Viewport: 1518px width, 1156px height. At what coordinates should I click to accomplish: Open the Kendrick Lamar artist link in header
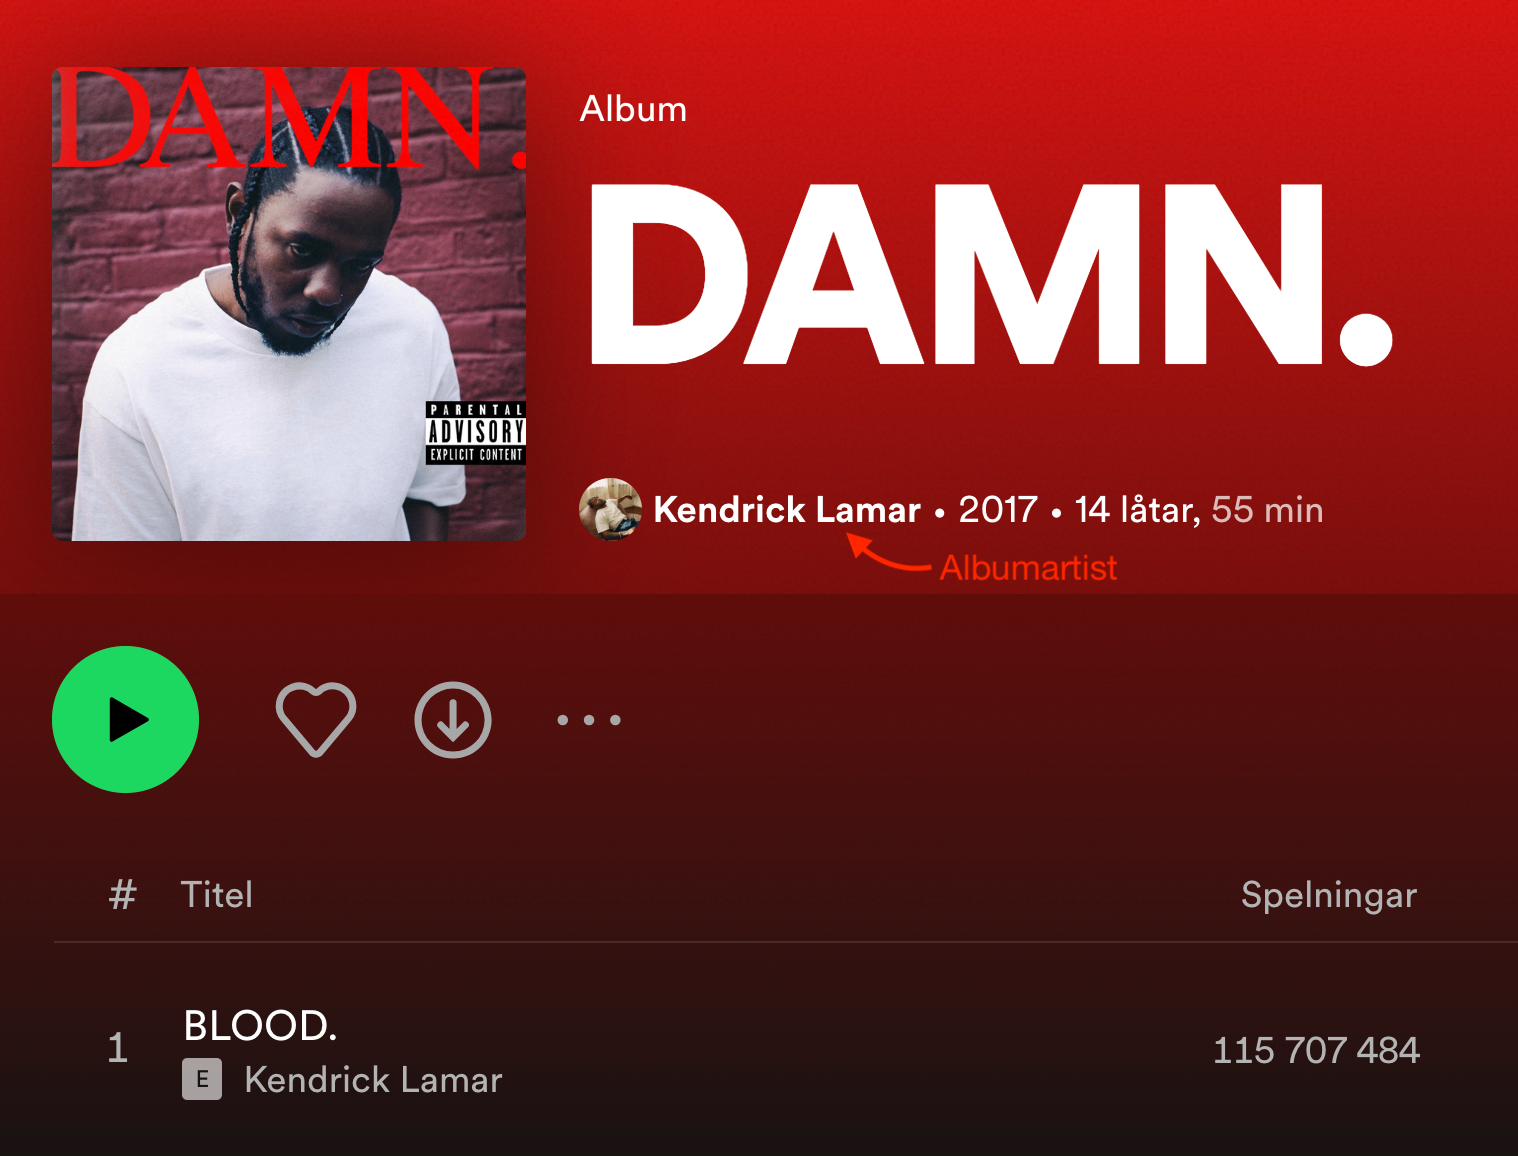click(787, 510)
